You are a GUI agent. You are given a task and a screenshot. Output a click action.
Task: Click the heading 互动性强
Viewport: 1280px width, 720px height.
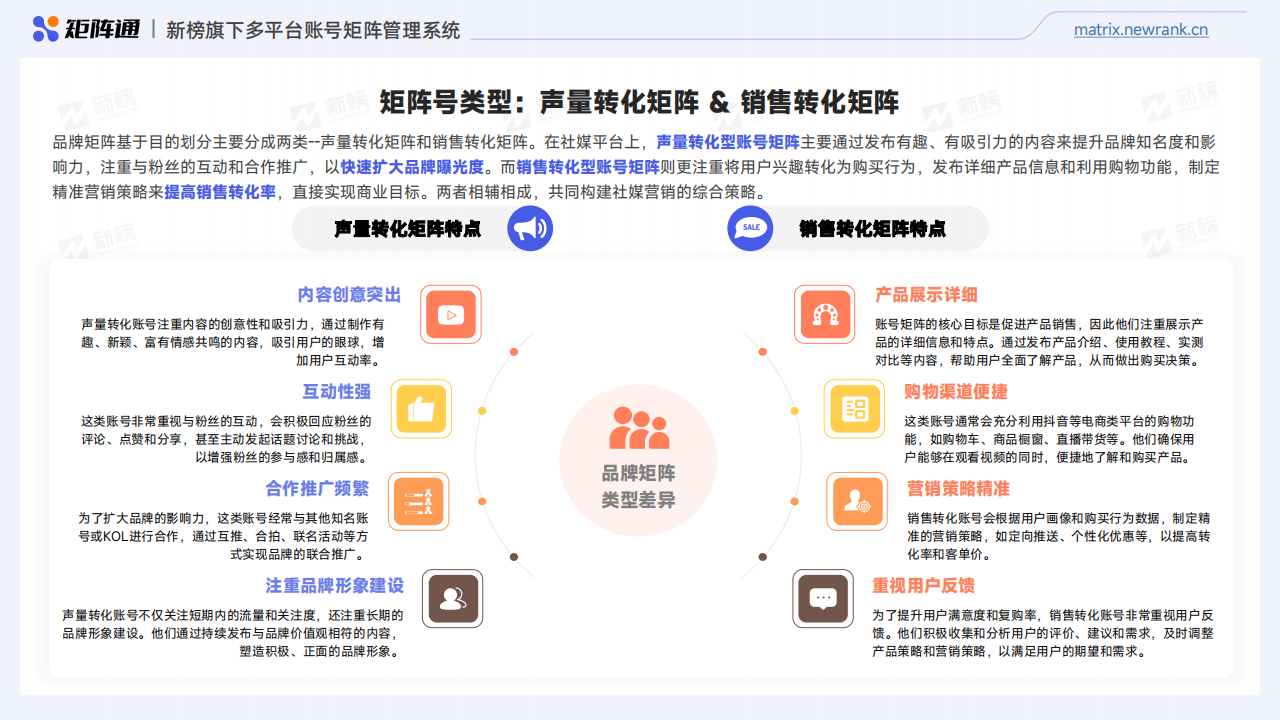tap(337, 391)
